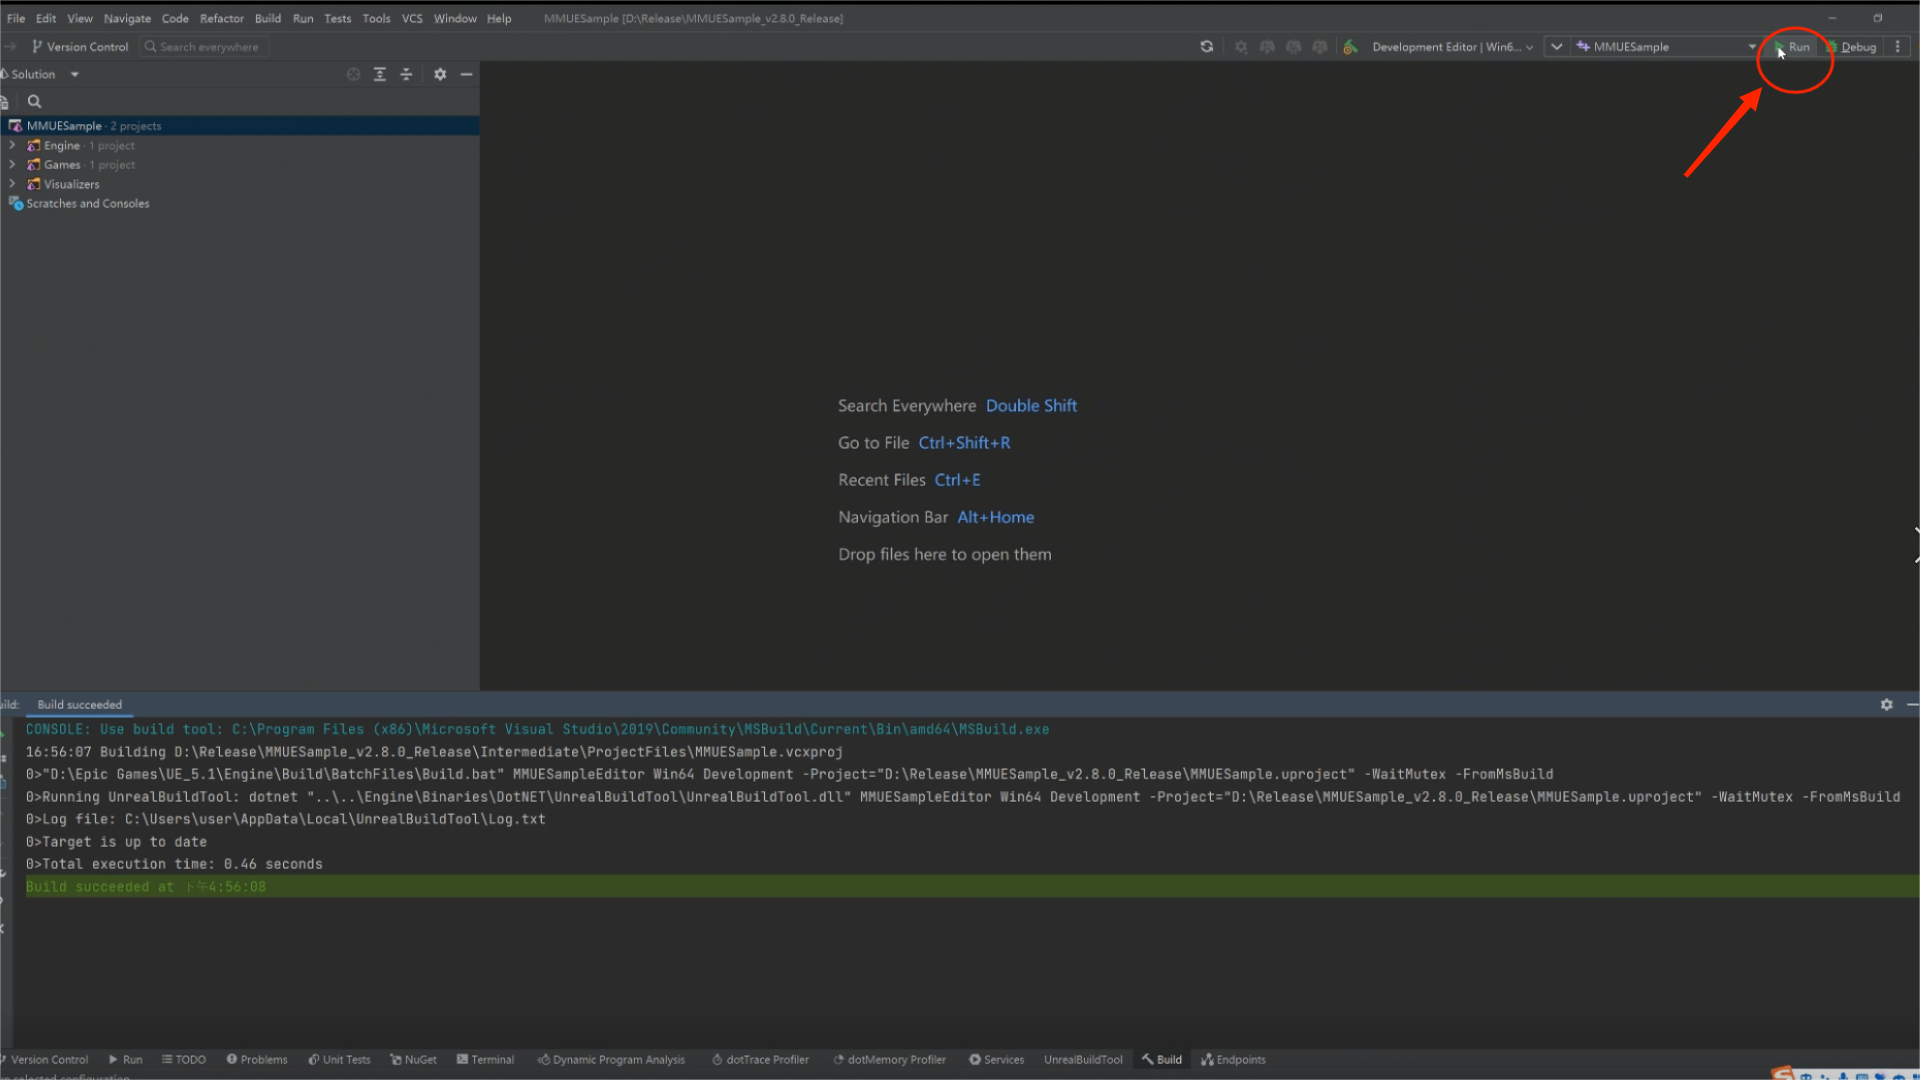
Task: Open the Run tool window at bottom
Action: [125, 1059]
